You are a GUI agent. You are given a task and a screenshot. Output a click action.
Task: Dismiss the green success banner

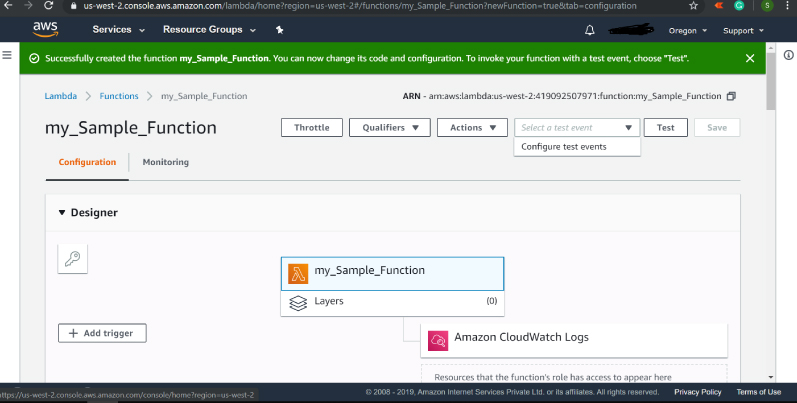750,58
